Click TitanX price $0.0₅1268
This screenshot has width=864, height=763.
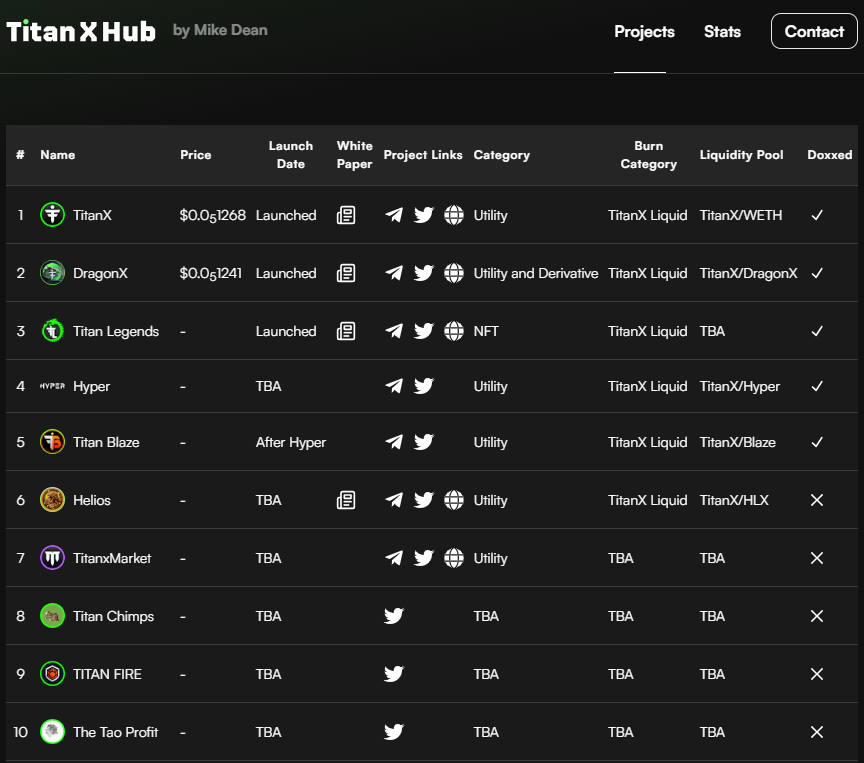[213, 215]
